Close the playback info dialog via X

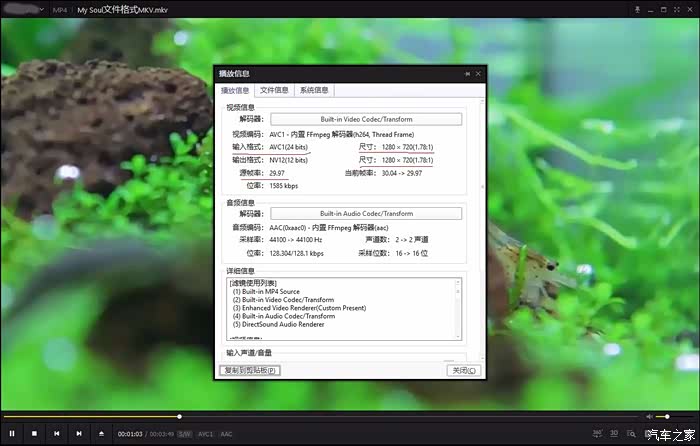[478, 74]
